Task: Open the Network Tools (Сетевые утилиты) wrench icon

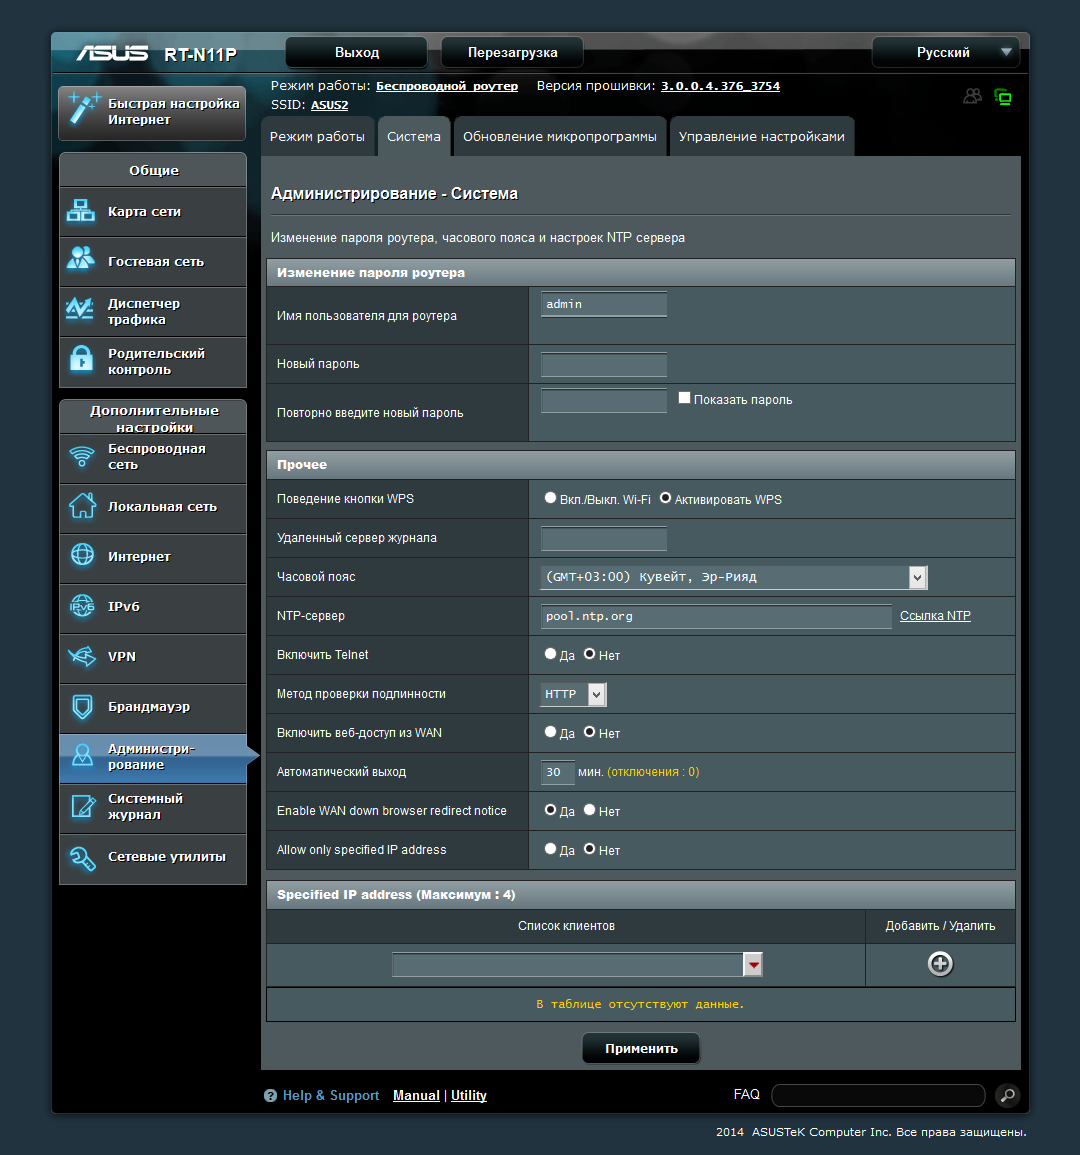Action: [82, 858]
